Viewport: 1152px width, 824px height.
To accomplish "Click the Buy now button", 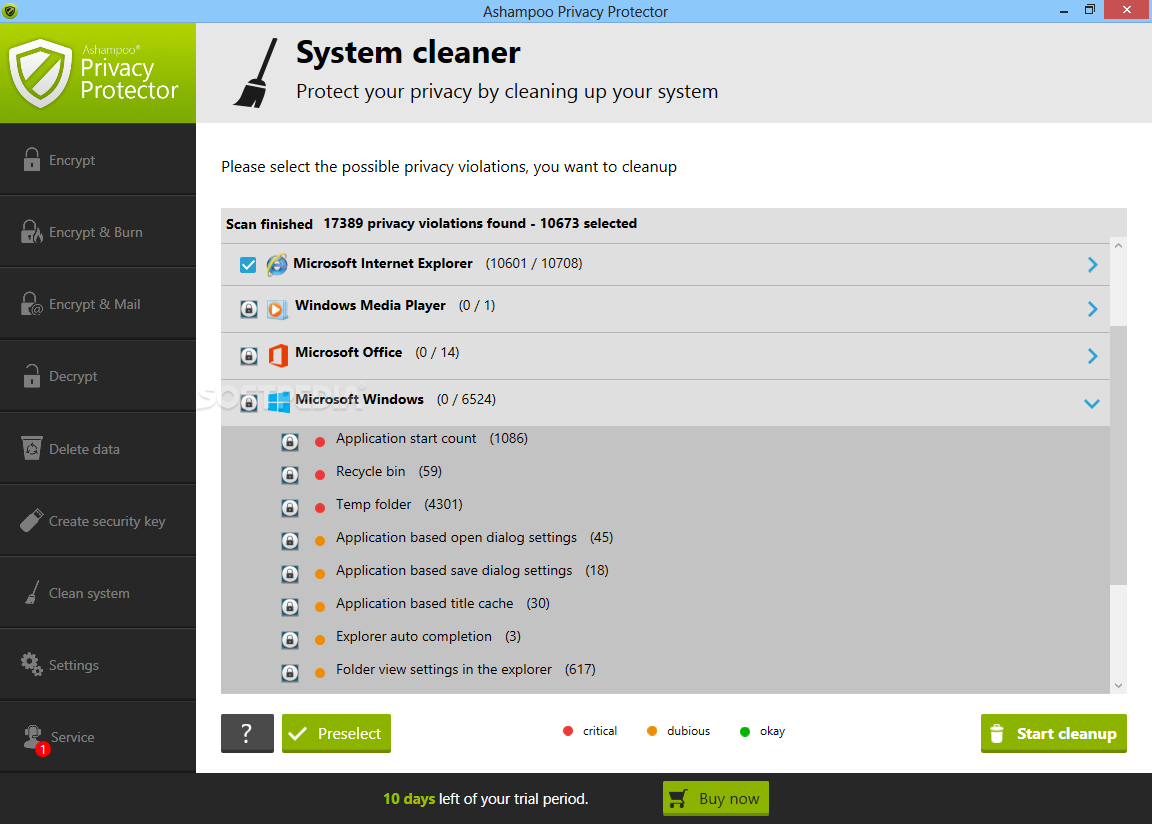I will coord(716,798).
